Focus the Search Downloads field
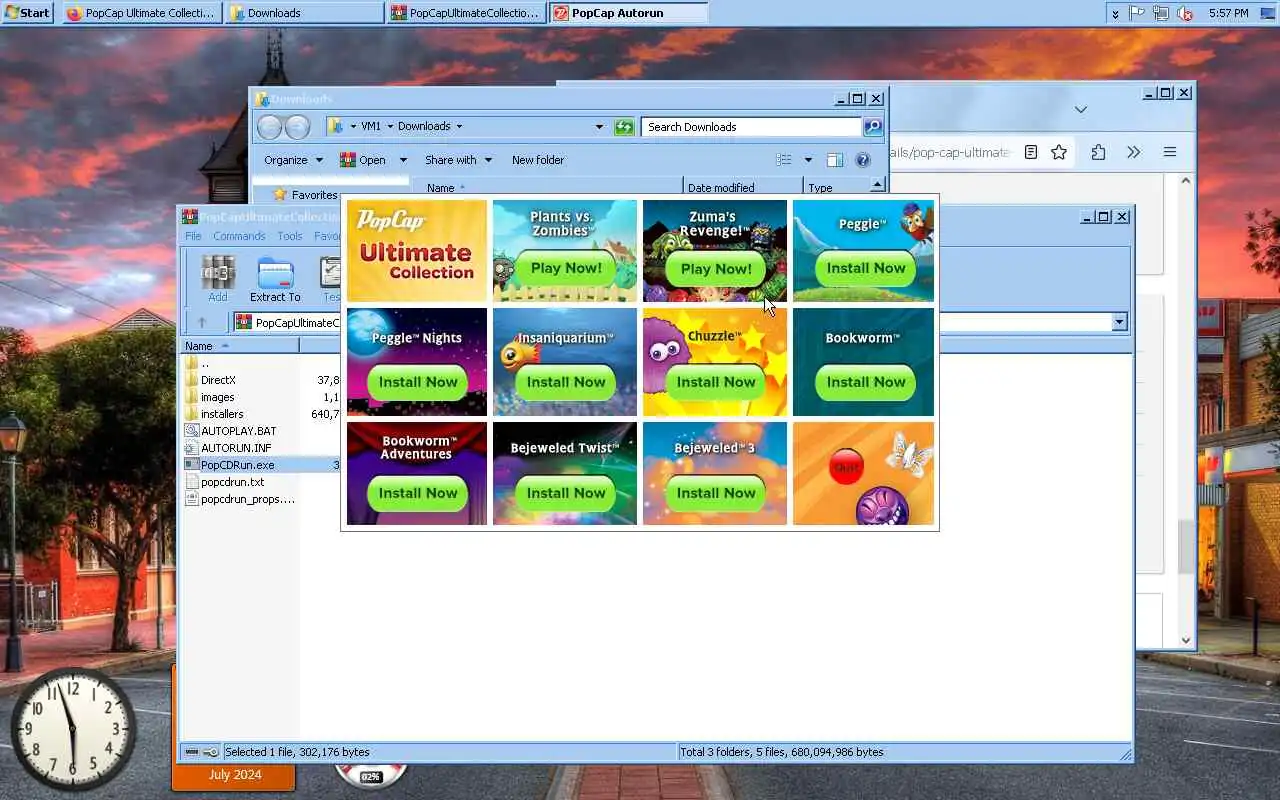1280x800 pixels. pyautogui.click(x=750, y=127)
